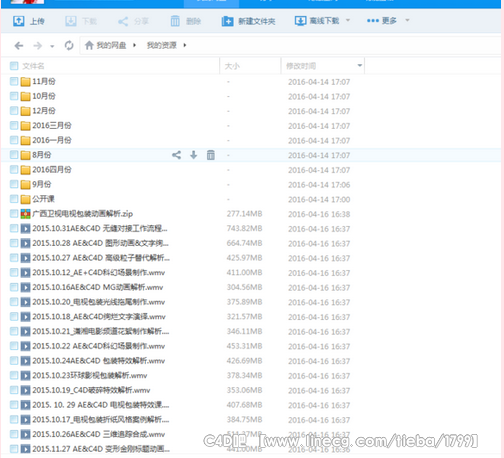Create a new folder with 新建文件夹
This screenshot has width=504, height=458.
coord(249,21)
